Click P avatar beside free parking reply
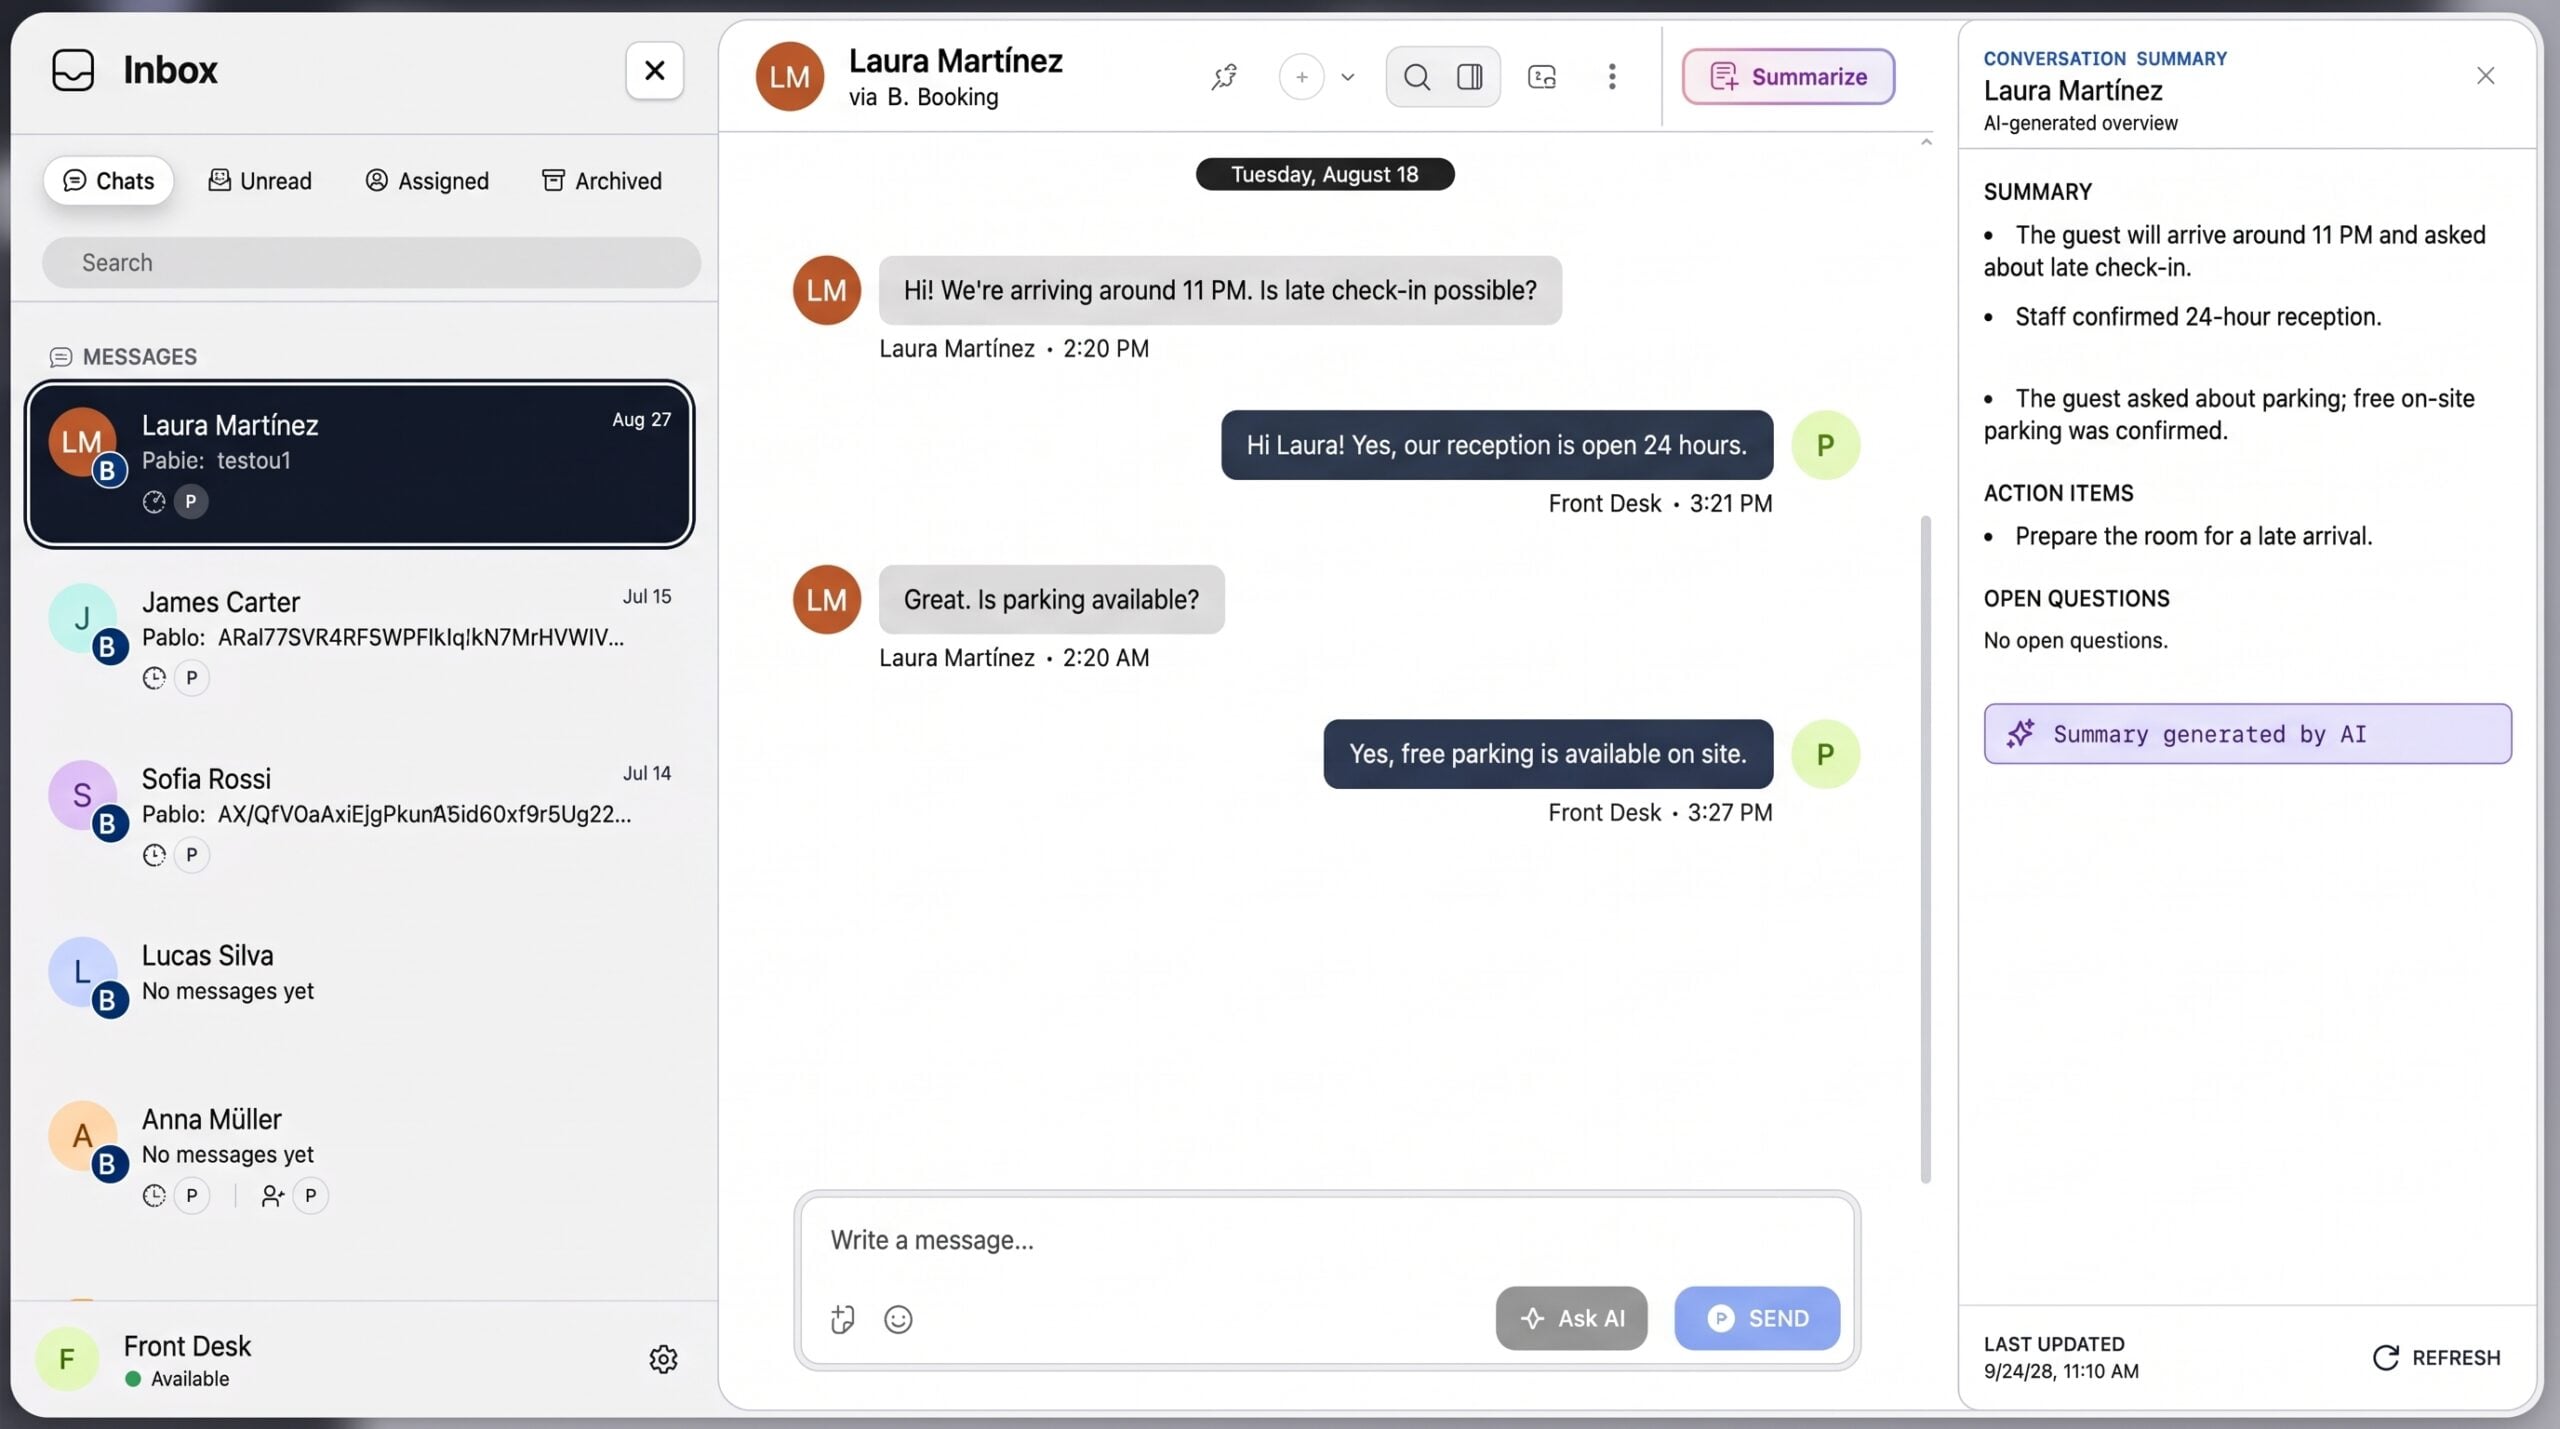 1825,754
